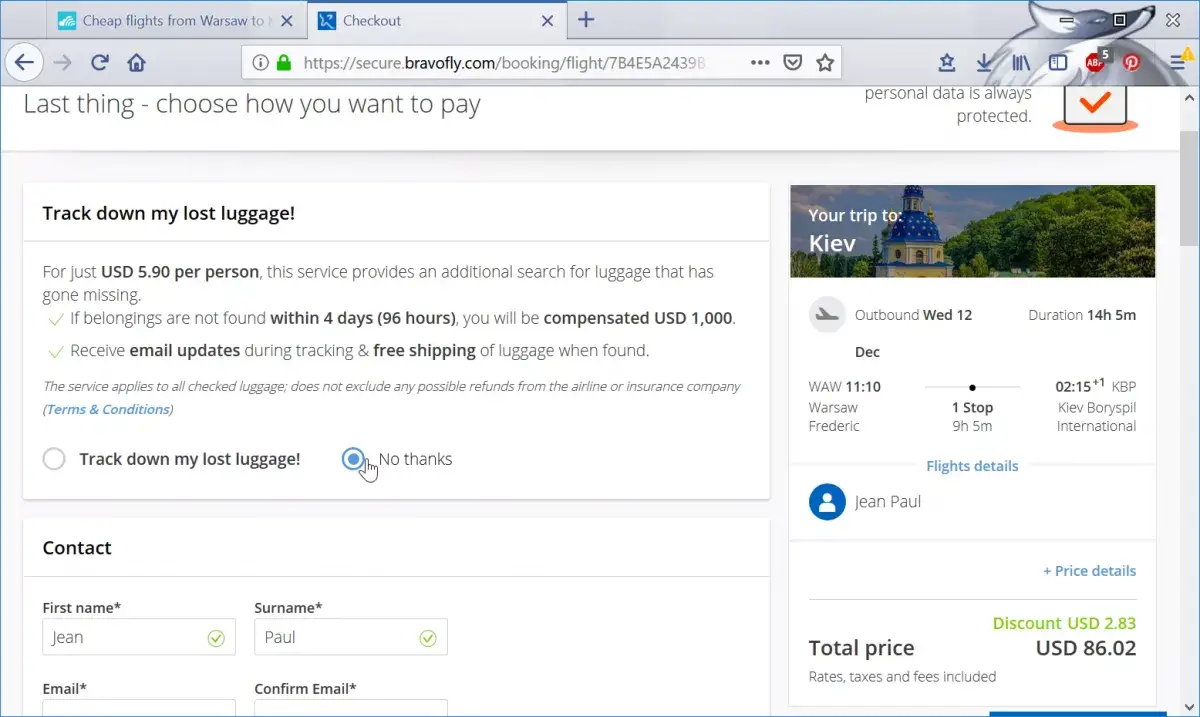Open the browser home page
The height and width of the screenshot is (717, 1200).
[x=137, y=62]
